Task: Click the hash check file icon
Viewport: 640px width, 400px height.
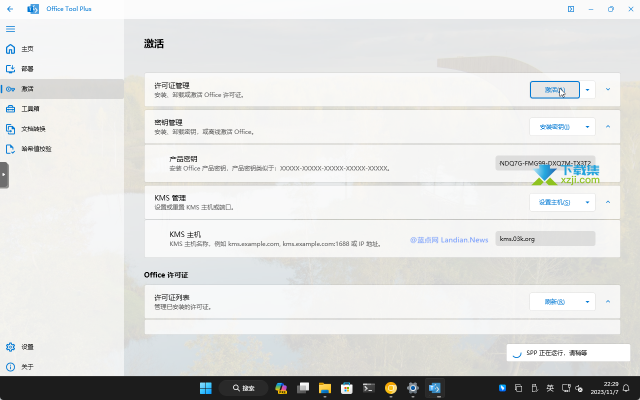Action: [x=10, y=149]
